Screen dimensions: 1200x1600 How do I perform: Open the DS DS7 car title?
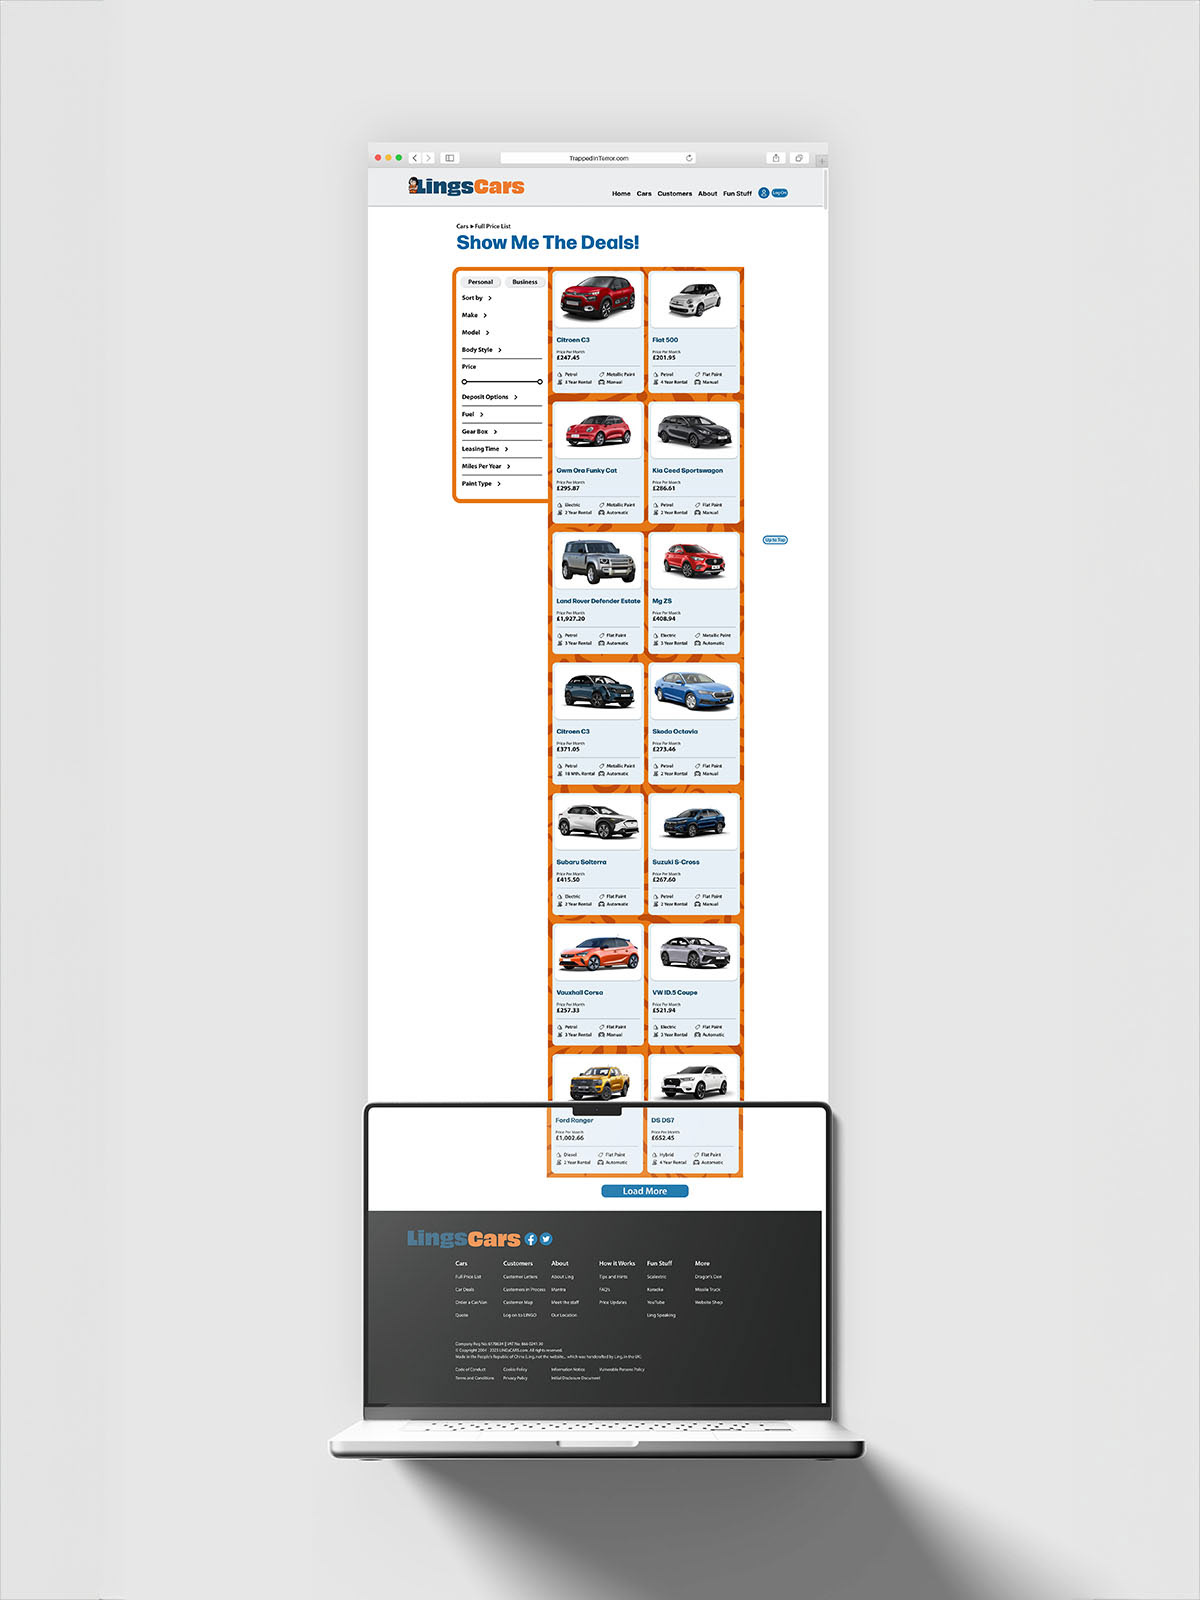(x=663, y=1121)
